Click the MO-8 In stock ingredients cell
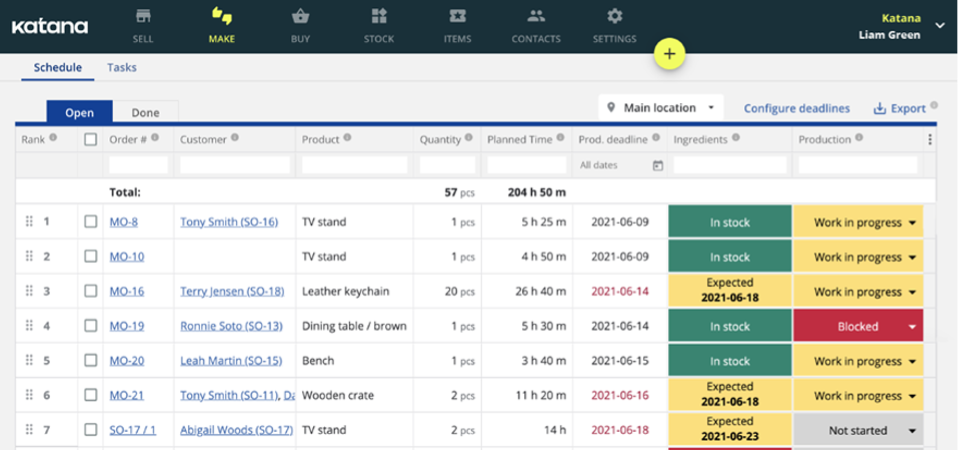The image size is (960, 452). tap(730, 222)
